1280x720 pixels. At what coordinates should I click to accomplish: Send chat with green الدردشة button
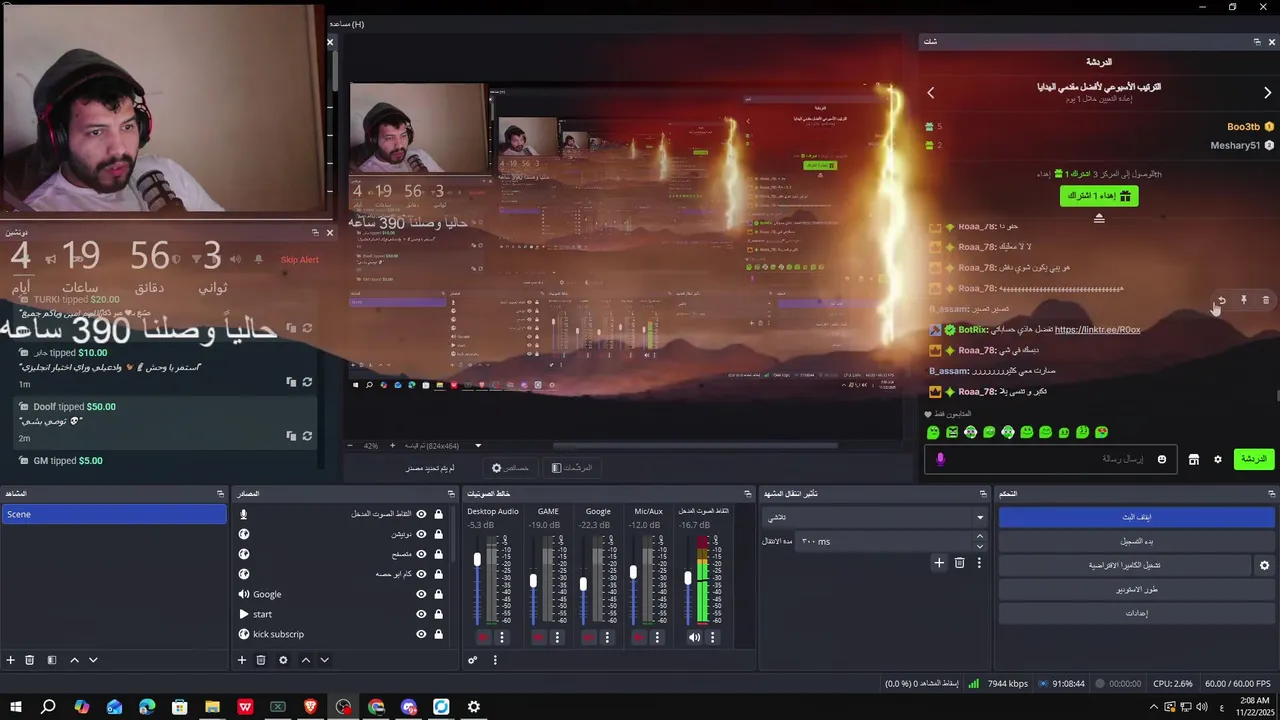1253,459
